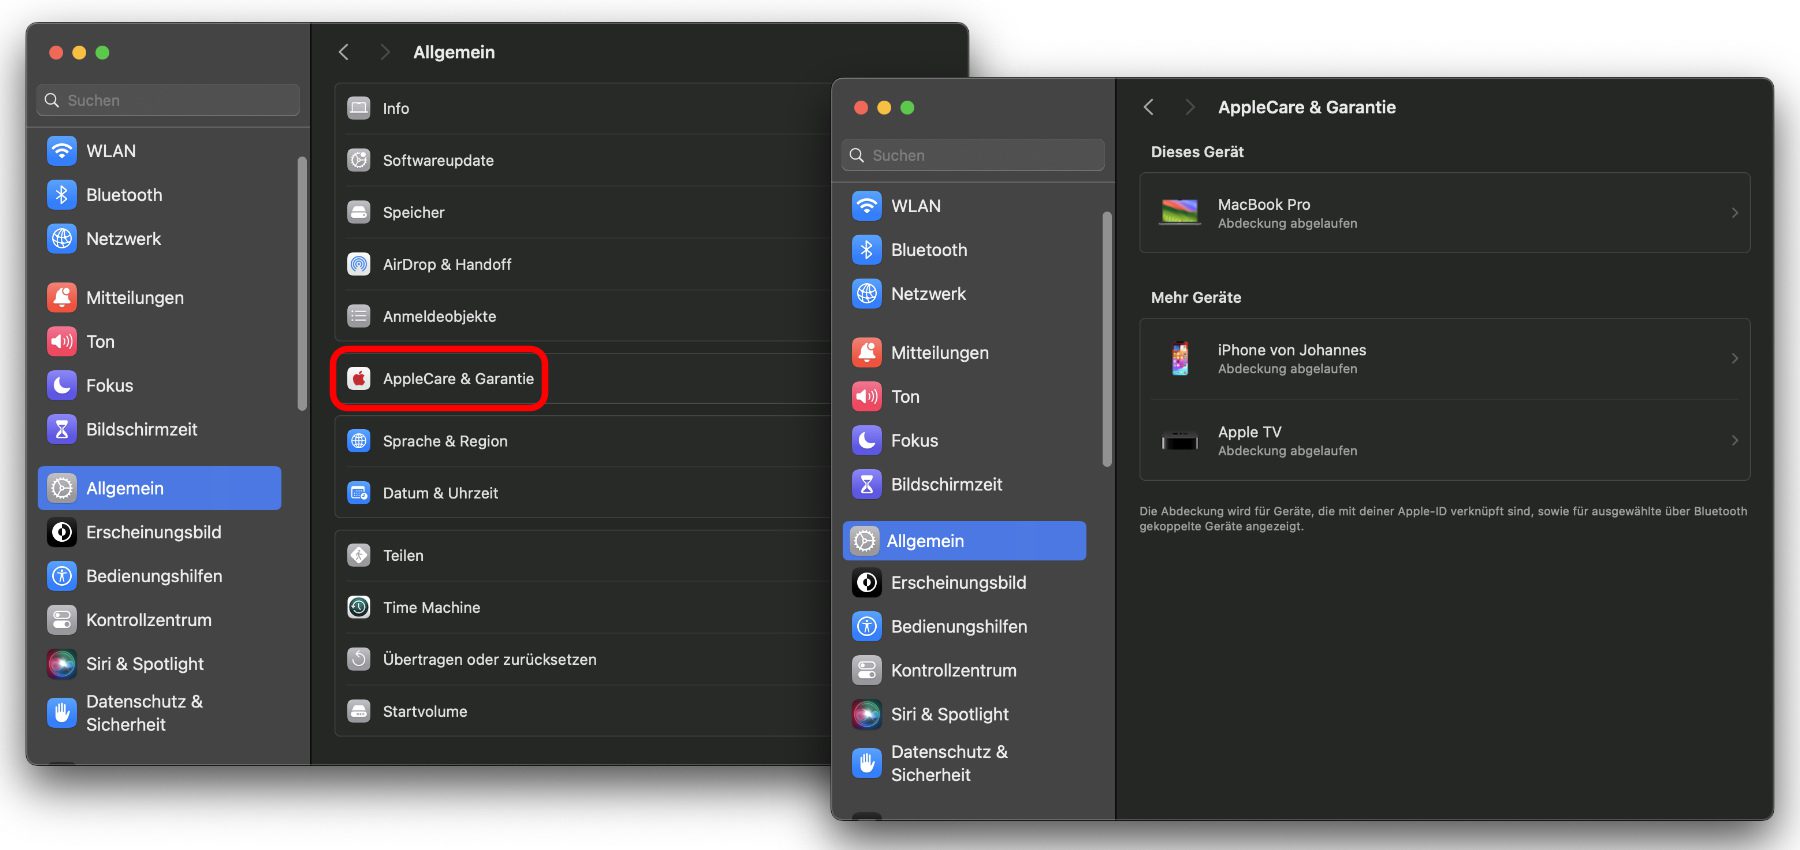Click Bluetooth icon in AppleCare window sidebar
The width and height of the screenshot is (1800, 850).
867,250
